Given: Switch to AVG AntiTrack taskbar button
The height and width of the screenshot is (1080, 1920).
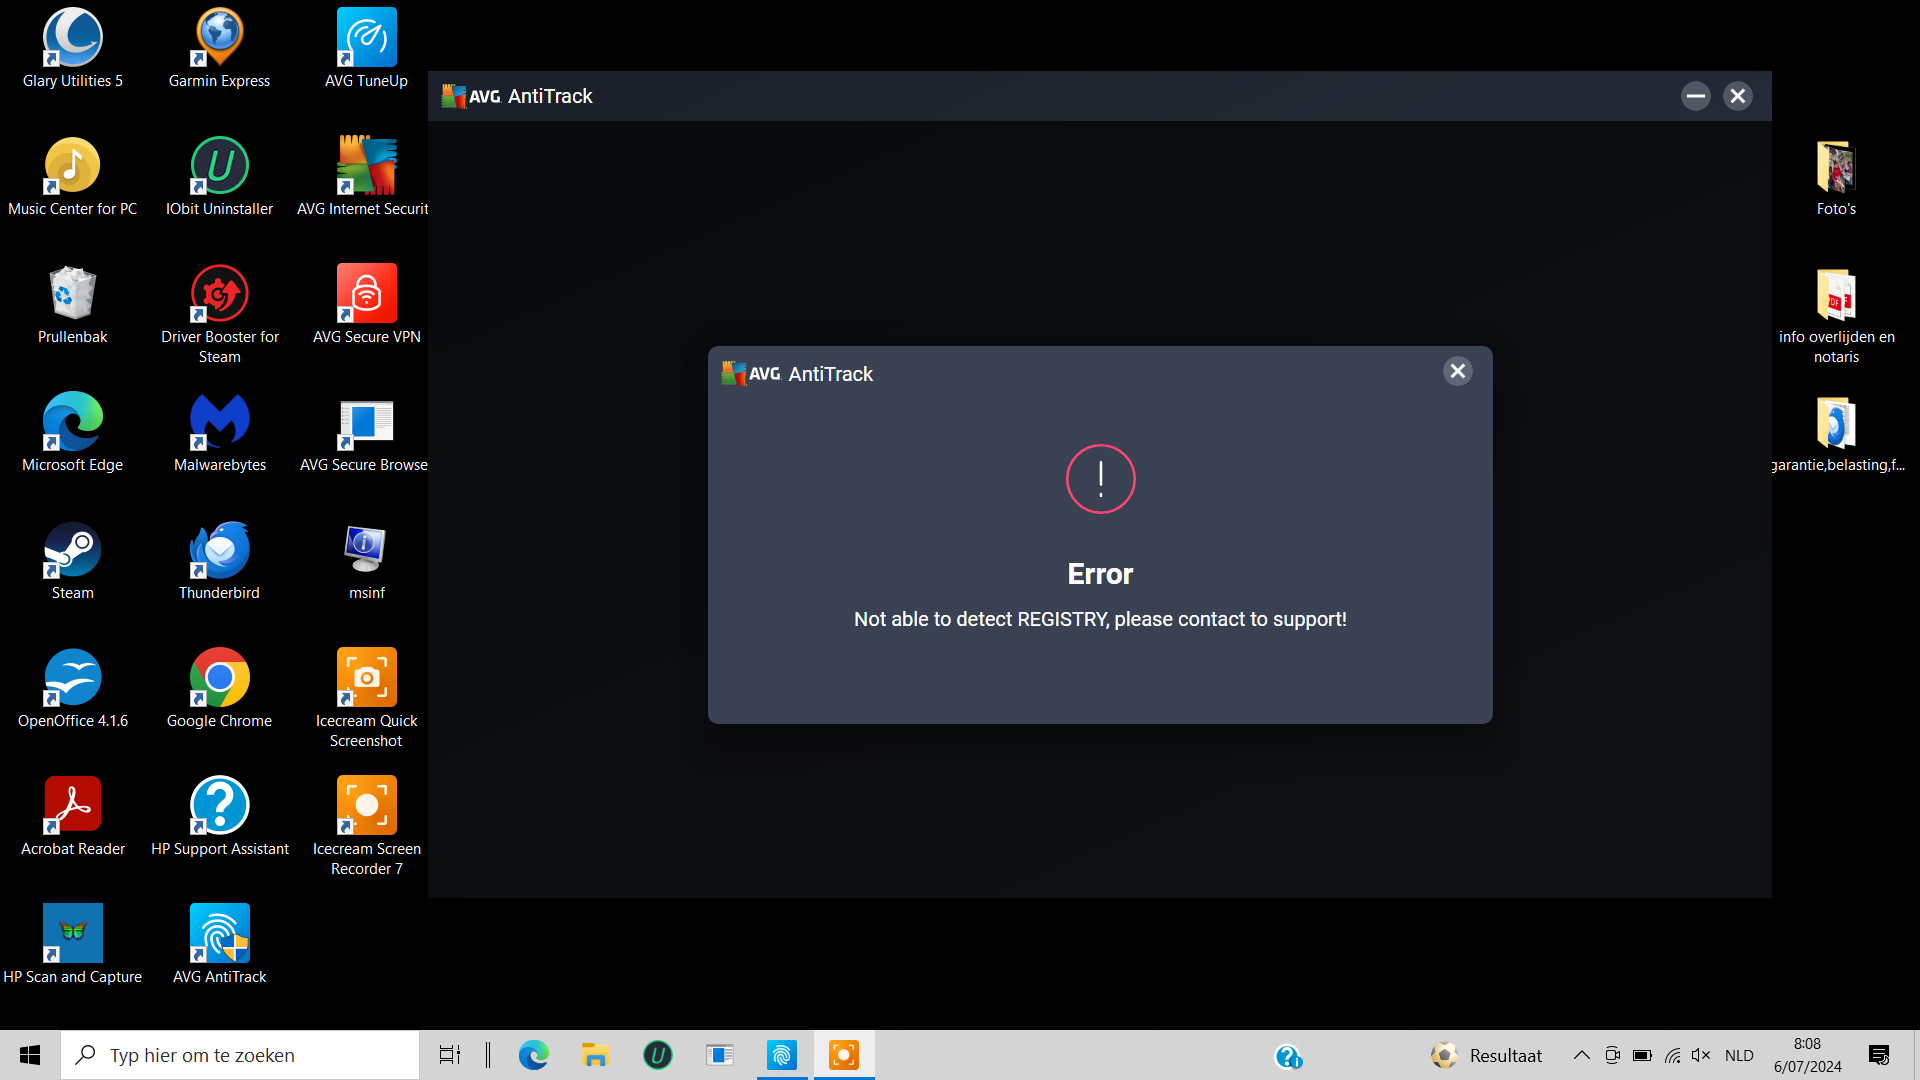Looking at the screenshot, I should pyautogui.click(x=782, y=1055).
